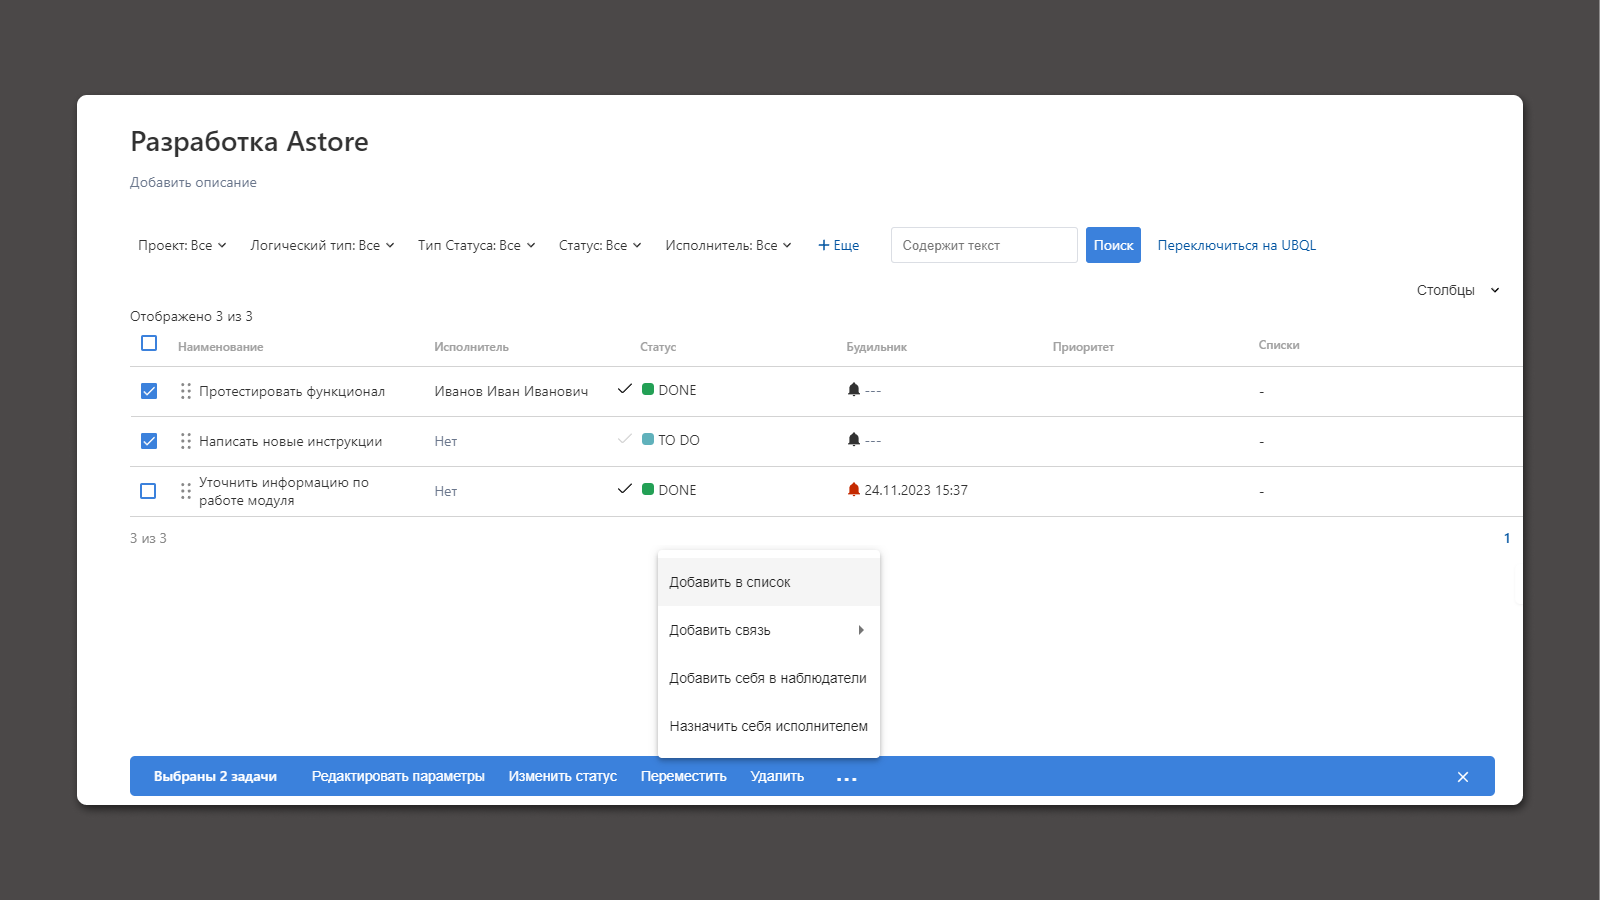Click checkmark icon in Уточнить информацию row
1600x900 pixels.
coord(625,489)
